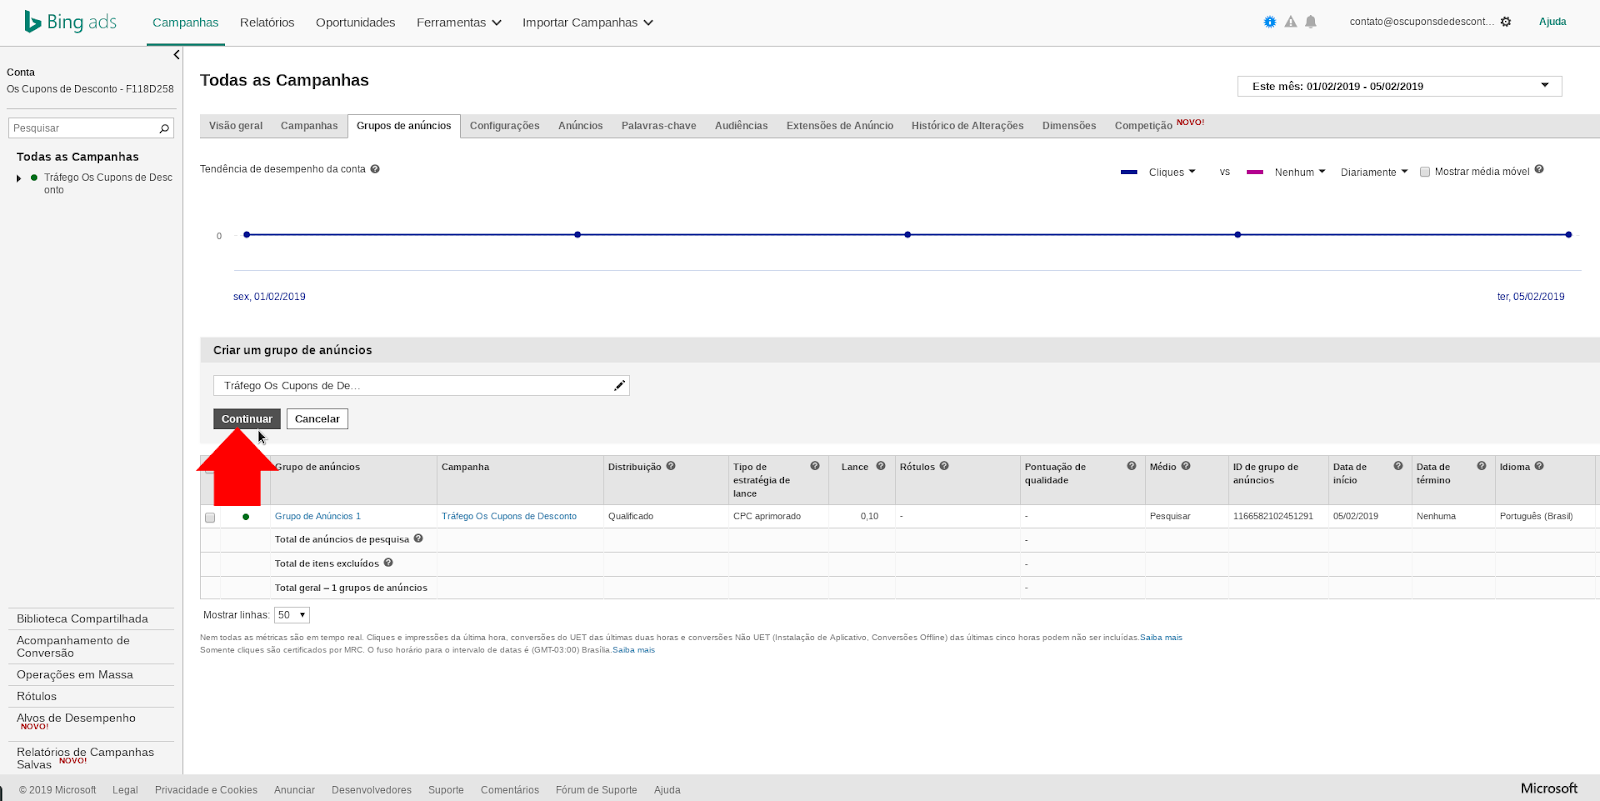Open Fórum de Suporte footer link
The height and width of the screenshot is (801, 1600).
point(596,790)
